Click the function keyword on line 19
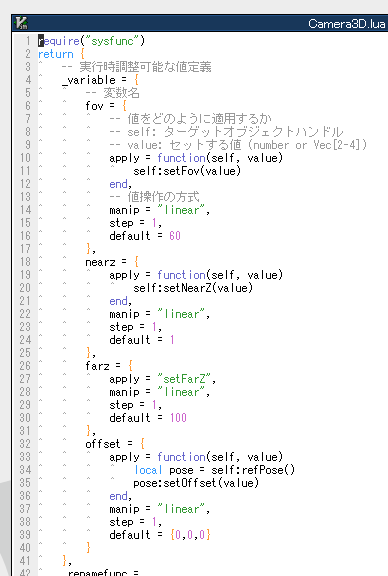The image size is (388, 576). tap(181, 275)
